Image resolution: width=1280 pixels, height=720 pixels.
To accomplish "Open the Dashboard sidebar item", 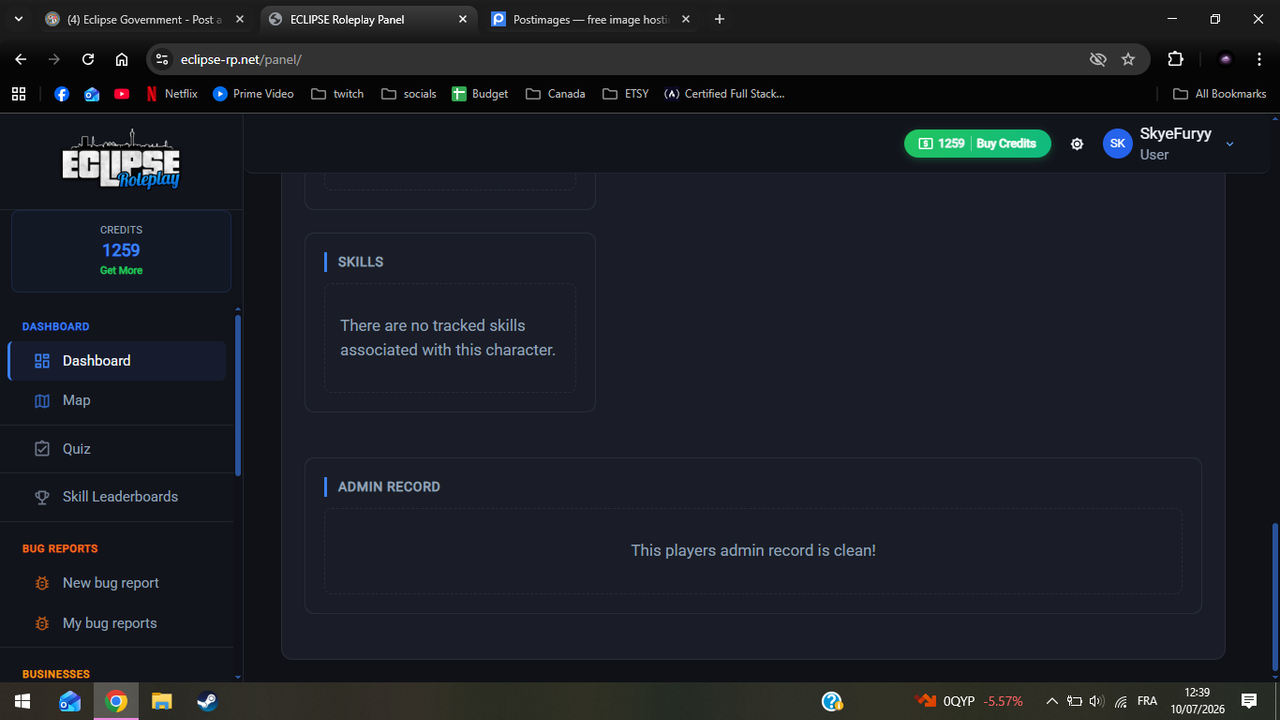I will click(x=117, y=361).
